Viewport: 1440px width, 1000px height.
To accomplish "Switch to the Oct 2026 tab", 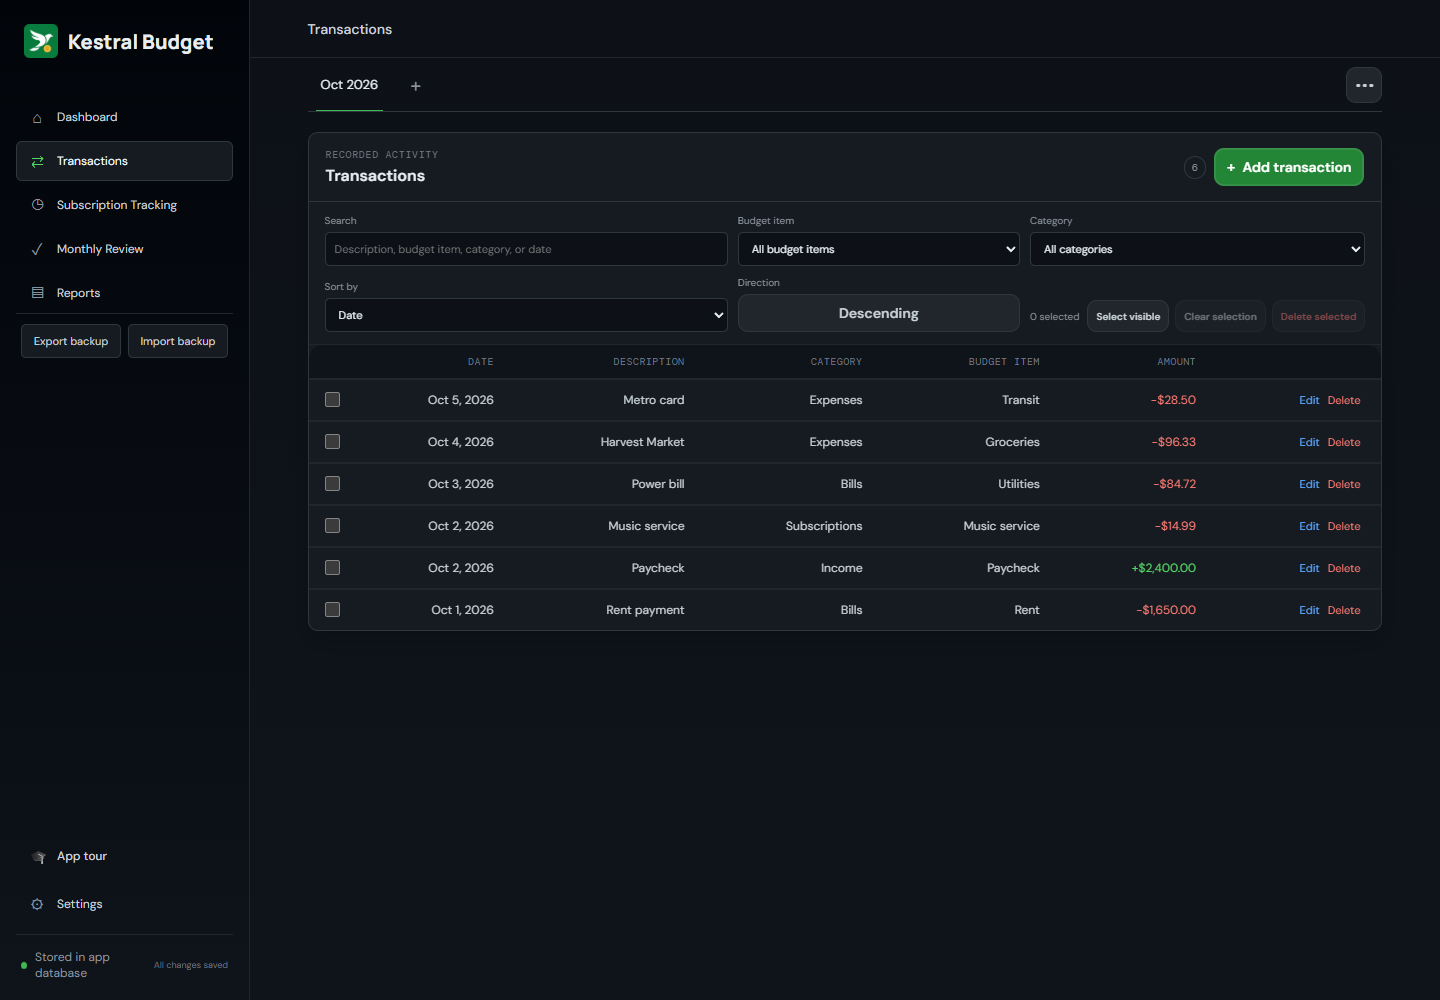I will click(x=349, y=85).
